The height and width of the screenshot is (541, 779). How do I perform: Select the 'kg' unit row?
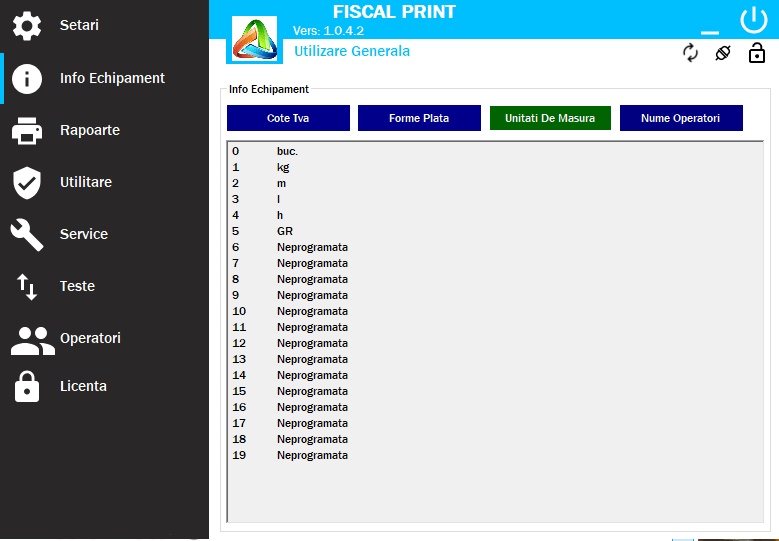tap(283, 167)
